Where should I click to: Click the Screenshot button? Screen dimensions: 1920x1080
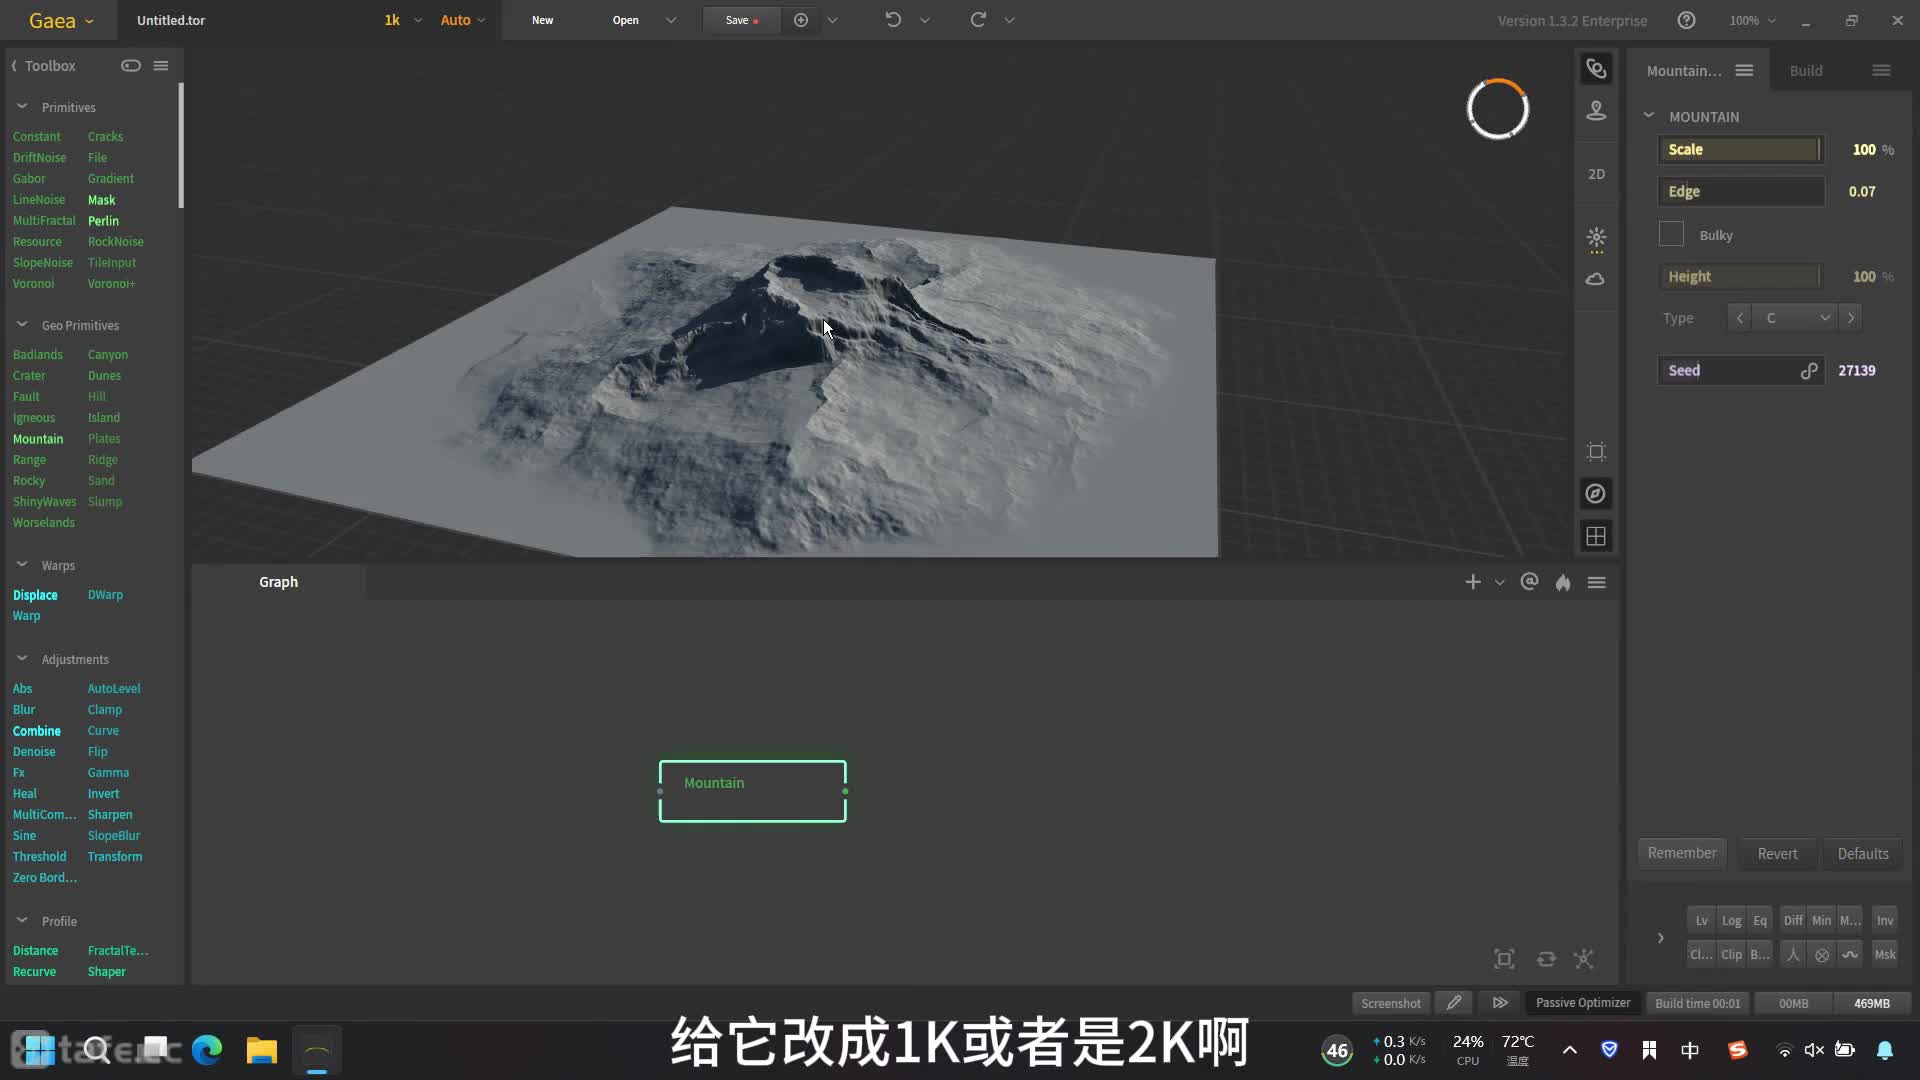[x=1390, y=1003]
